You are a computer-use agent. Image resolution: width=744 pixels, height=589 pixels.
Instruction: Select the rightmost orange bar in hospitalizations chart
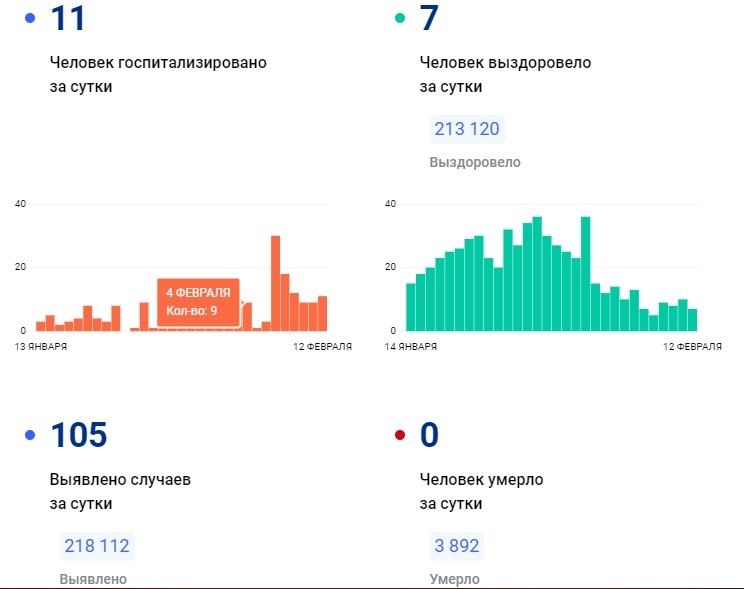tap(322, 314)
